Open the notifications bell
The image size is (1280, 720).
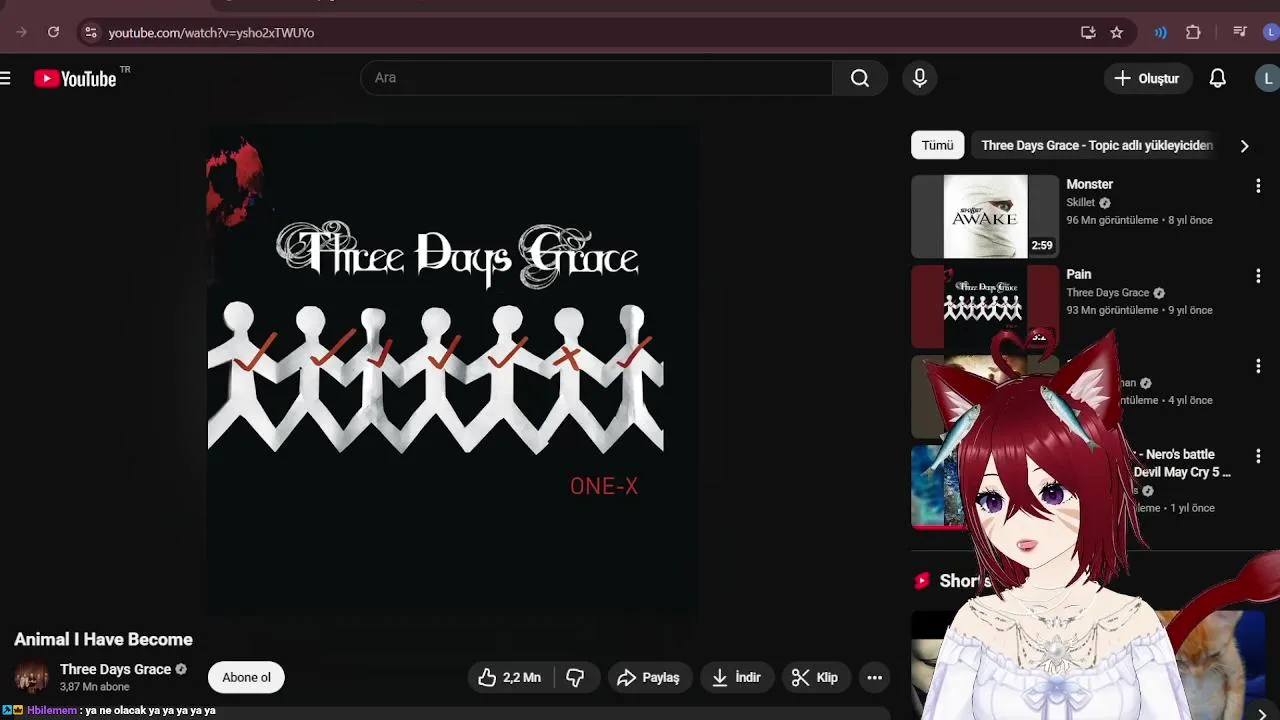point(1218,78)
